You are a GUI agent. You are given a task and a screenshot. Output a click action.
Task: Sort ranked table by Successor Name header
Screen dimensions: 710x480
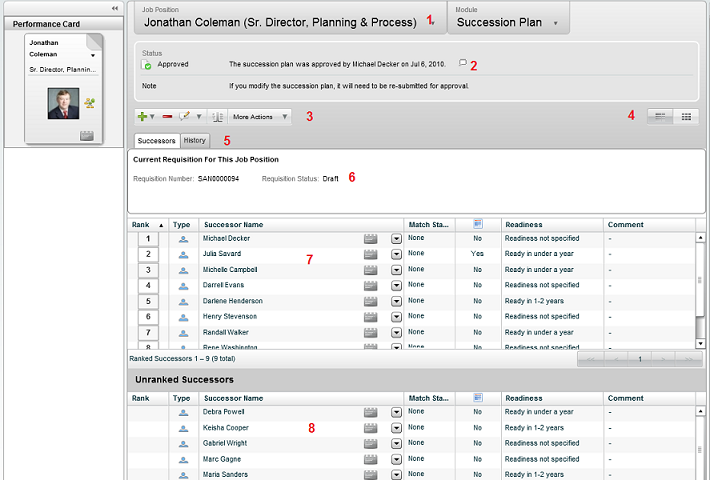click(301, 225)
